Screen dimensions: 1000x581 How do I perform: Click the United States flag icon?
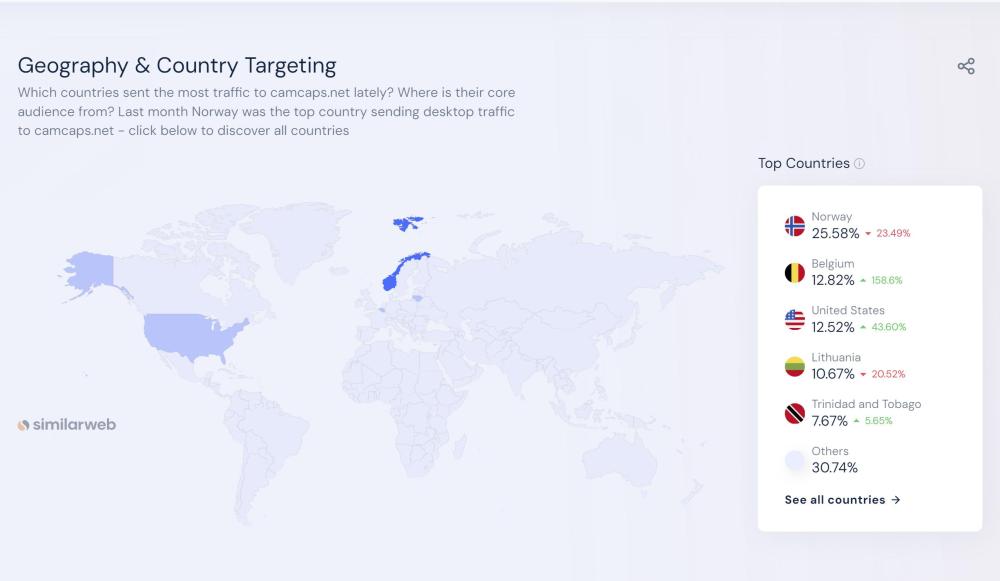point(795,320)
